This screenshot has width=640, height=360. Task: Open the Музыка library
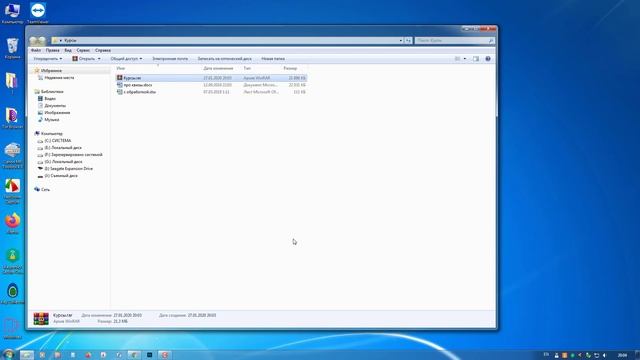coord(52,120)
